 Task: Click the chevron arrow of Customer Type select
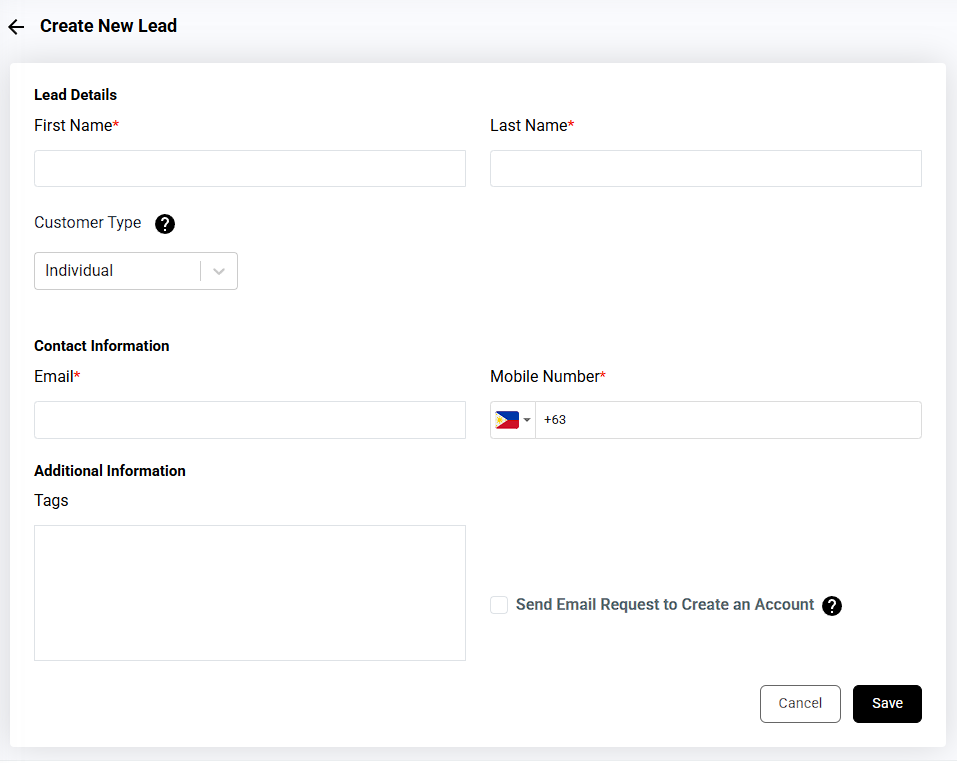coord(219,271)
